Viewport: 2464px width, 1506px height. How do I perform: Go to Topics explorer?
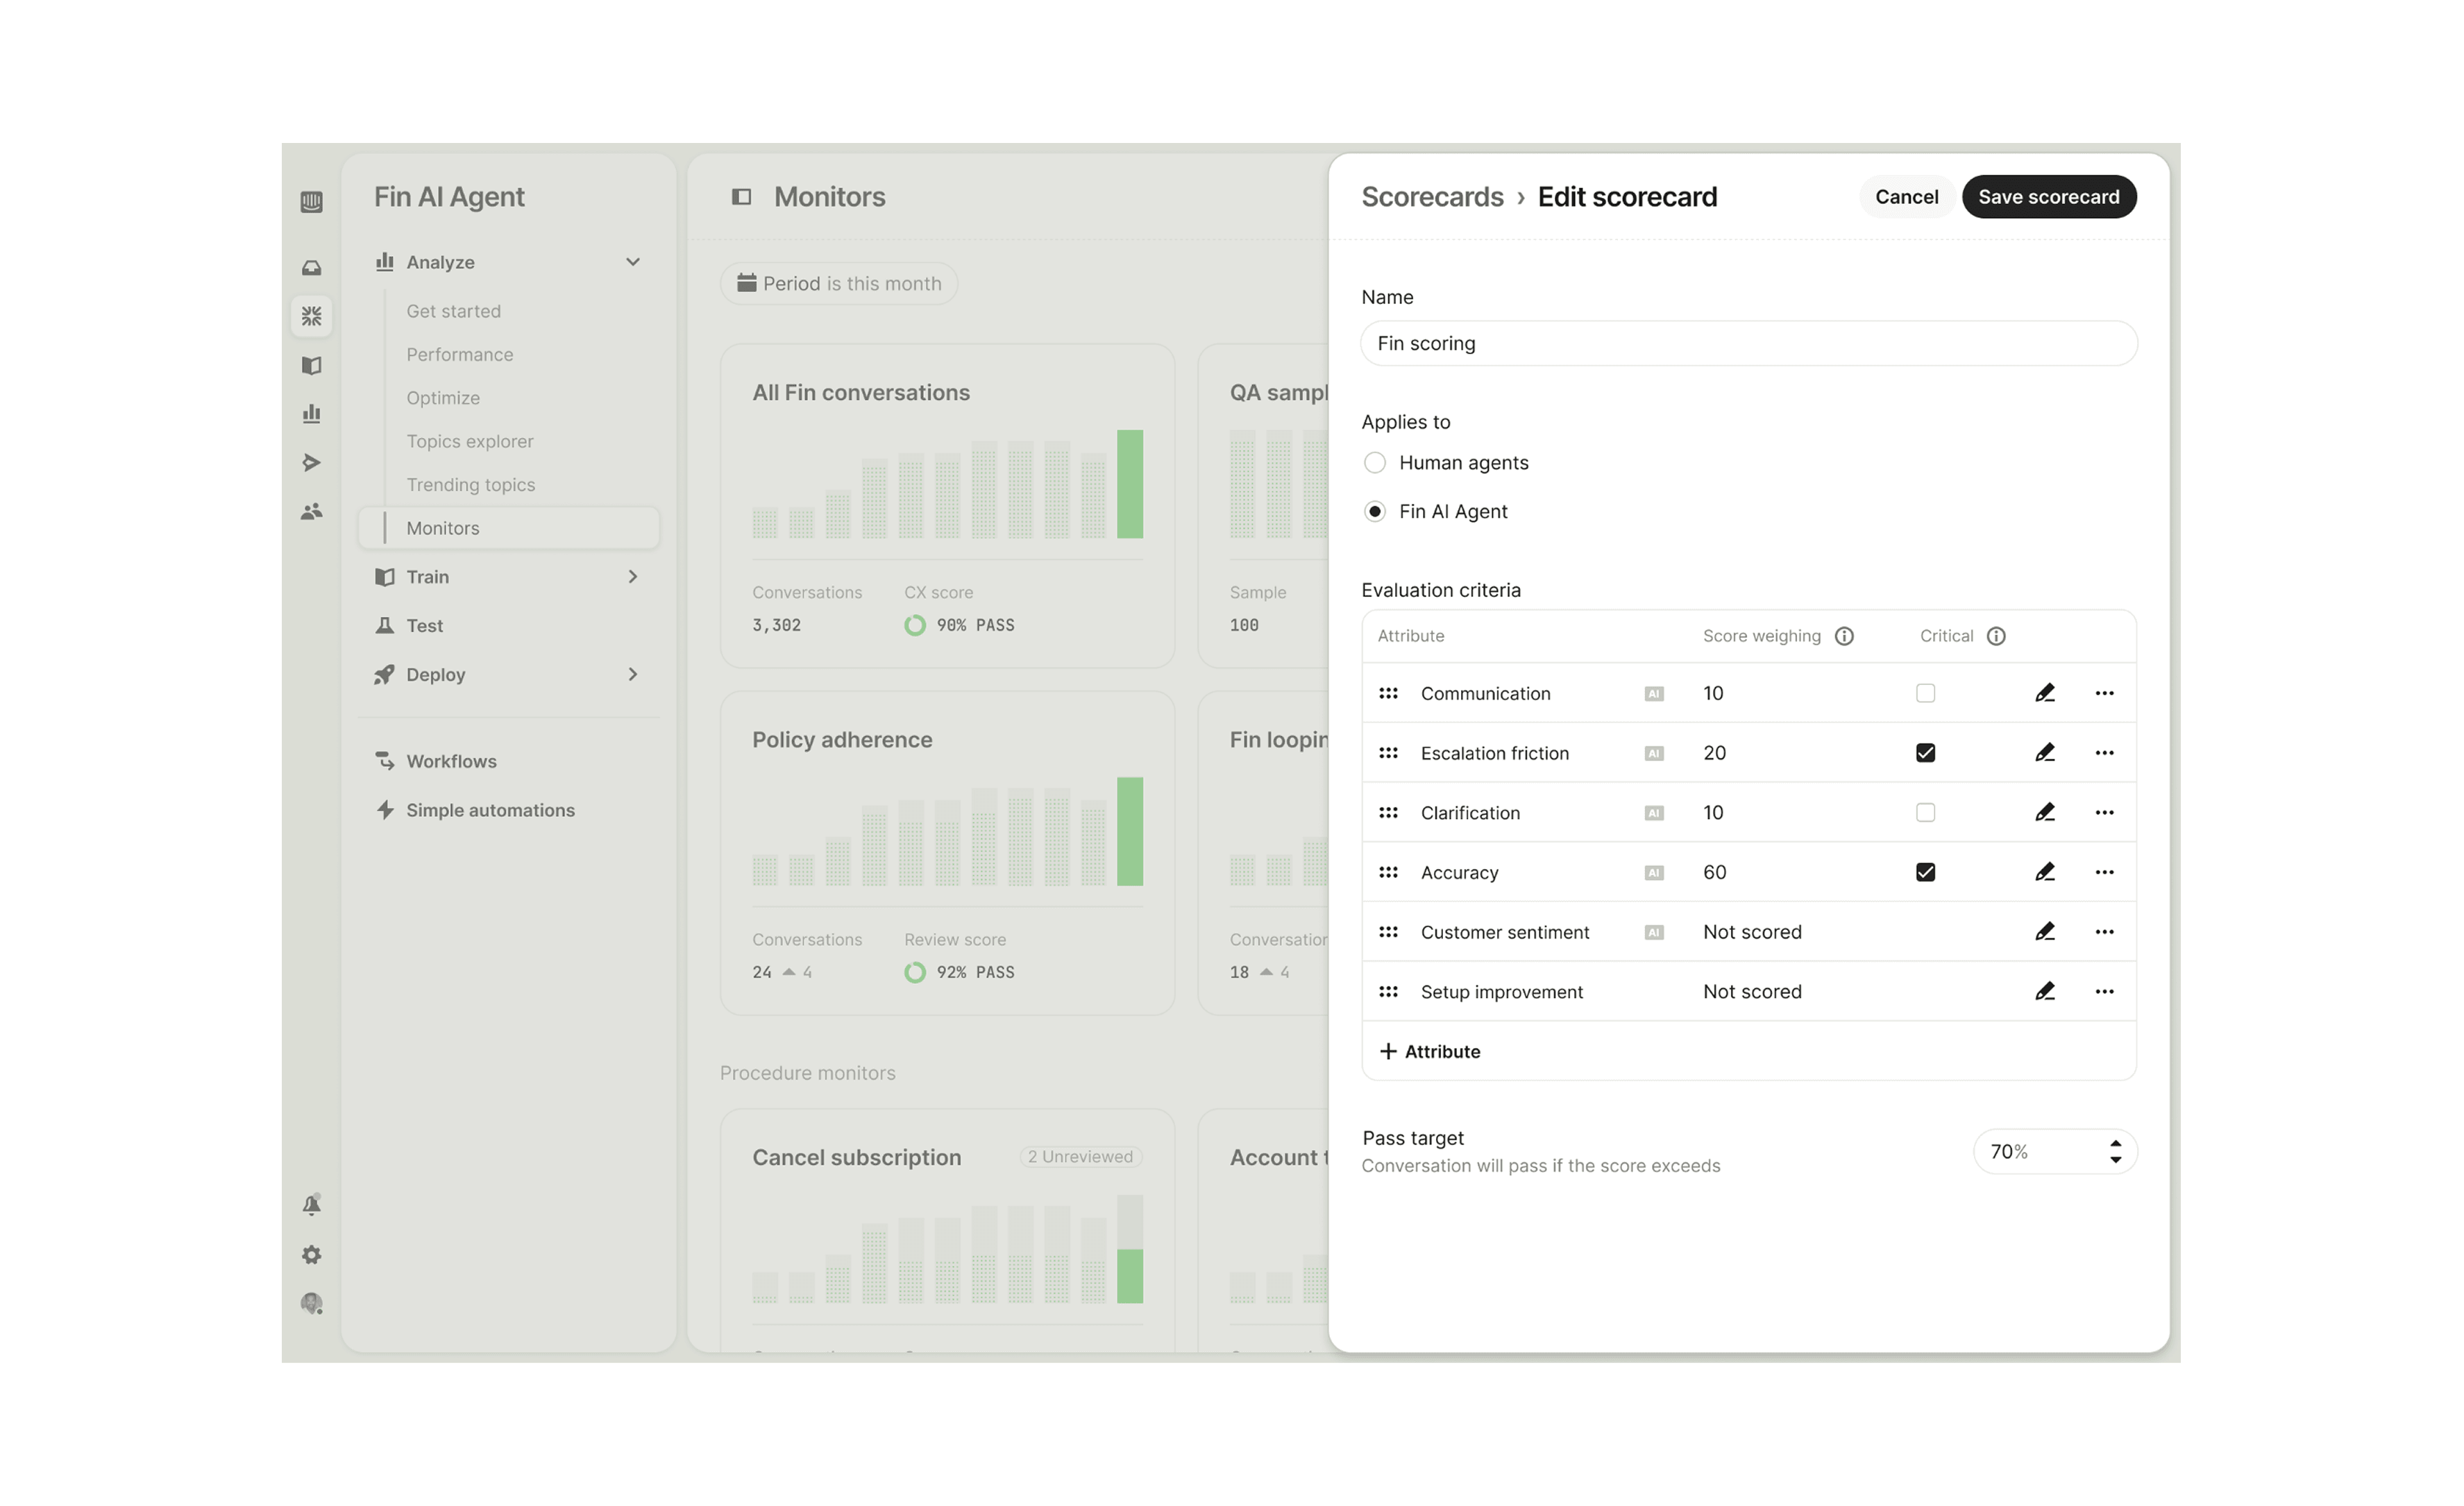pos(470,440)
